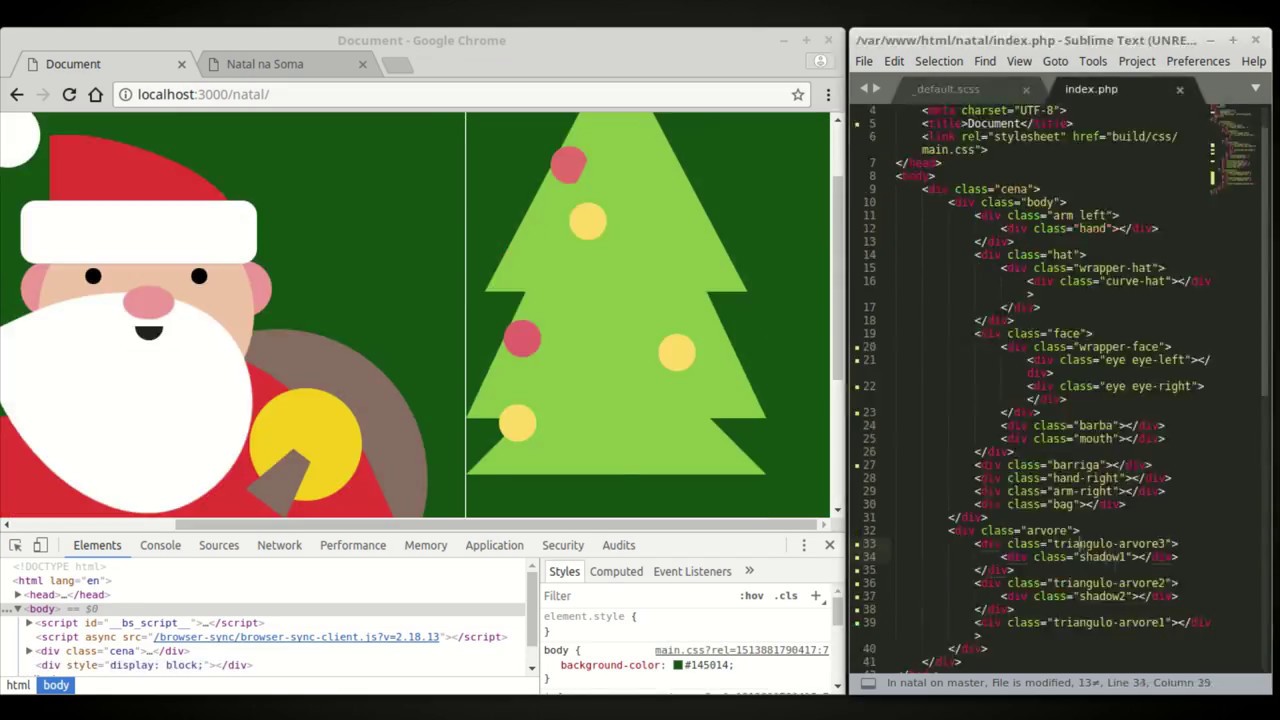Open Sublime tab list dropdown arrow

click(x=1256, y=88)
